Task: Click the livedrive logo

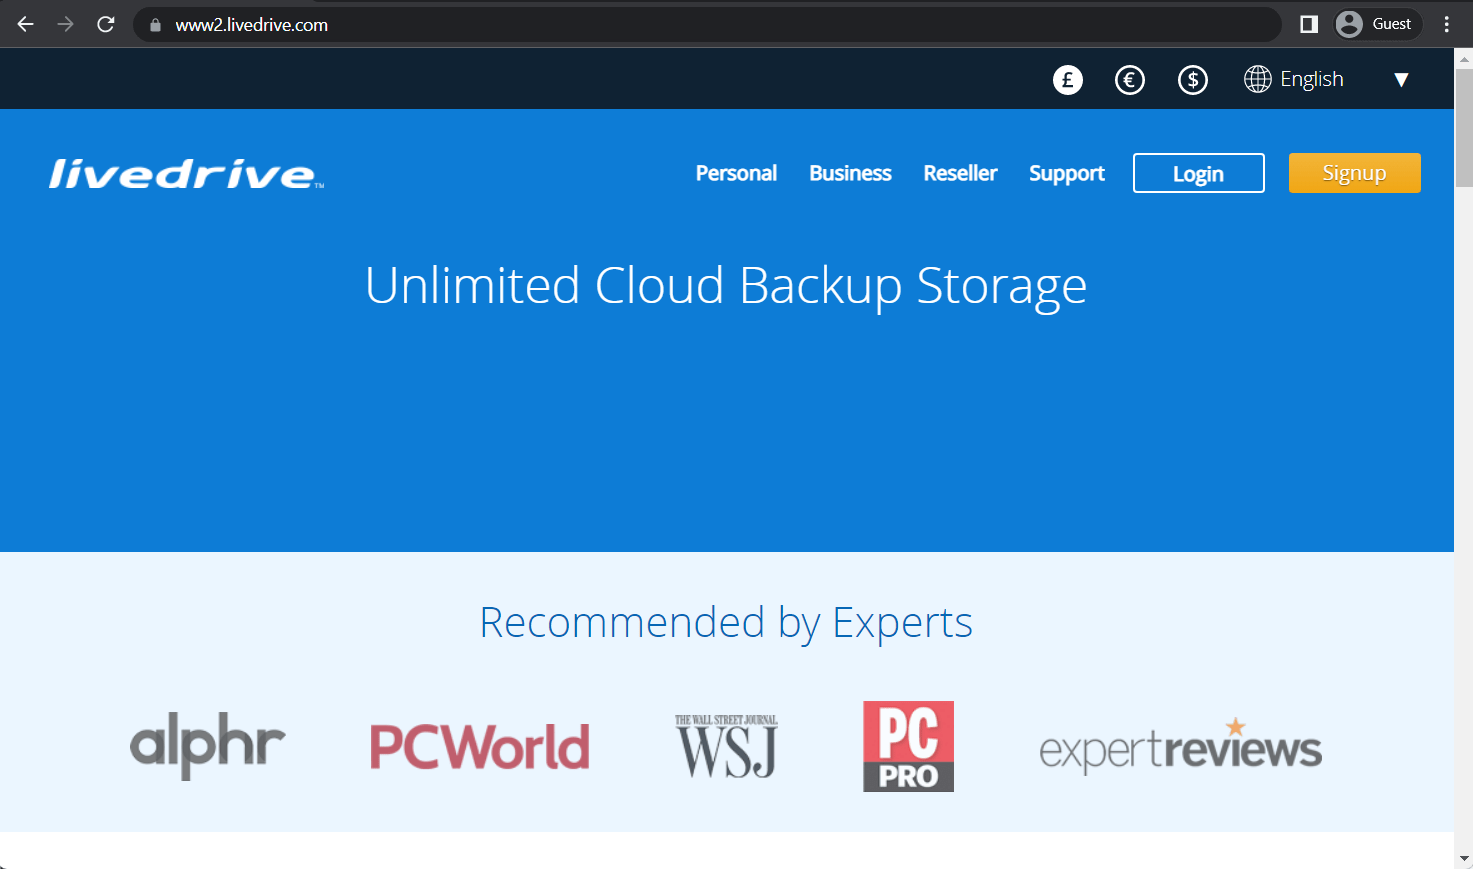Action: [x=183, y=173]
